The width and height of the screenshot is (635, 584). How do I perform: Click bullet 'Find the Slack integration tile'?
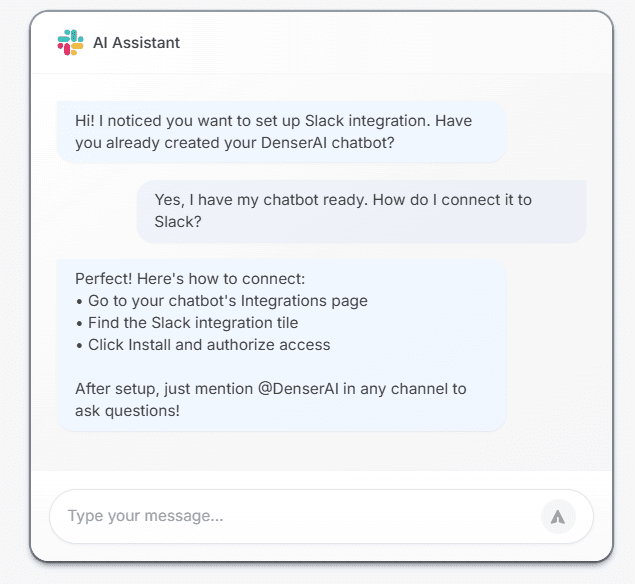pyautogui.click(x=187, y=323)
